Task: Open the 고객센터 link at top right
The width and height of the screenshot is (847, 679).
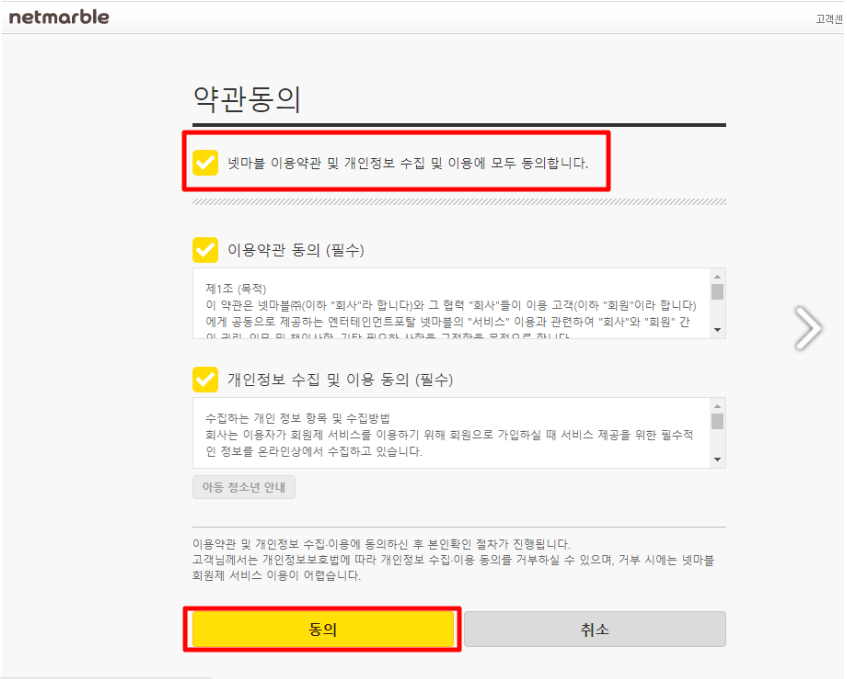Action: coord(829,19)
